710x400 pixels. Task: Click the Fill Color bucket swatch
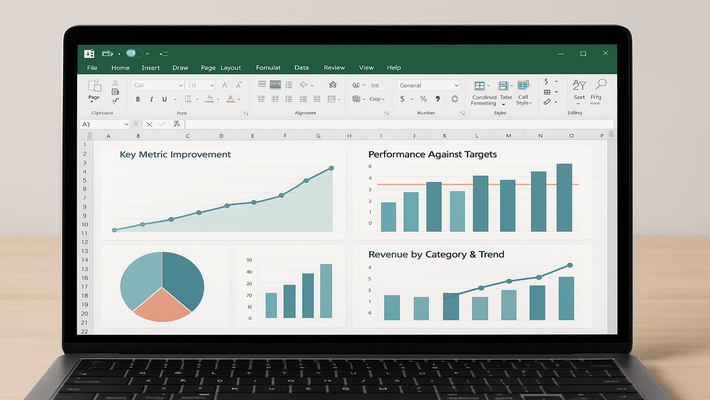click(209, 99)
